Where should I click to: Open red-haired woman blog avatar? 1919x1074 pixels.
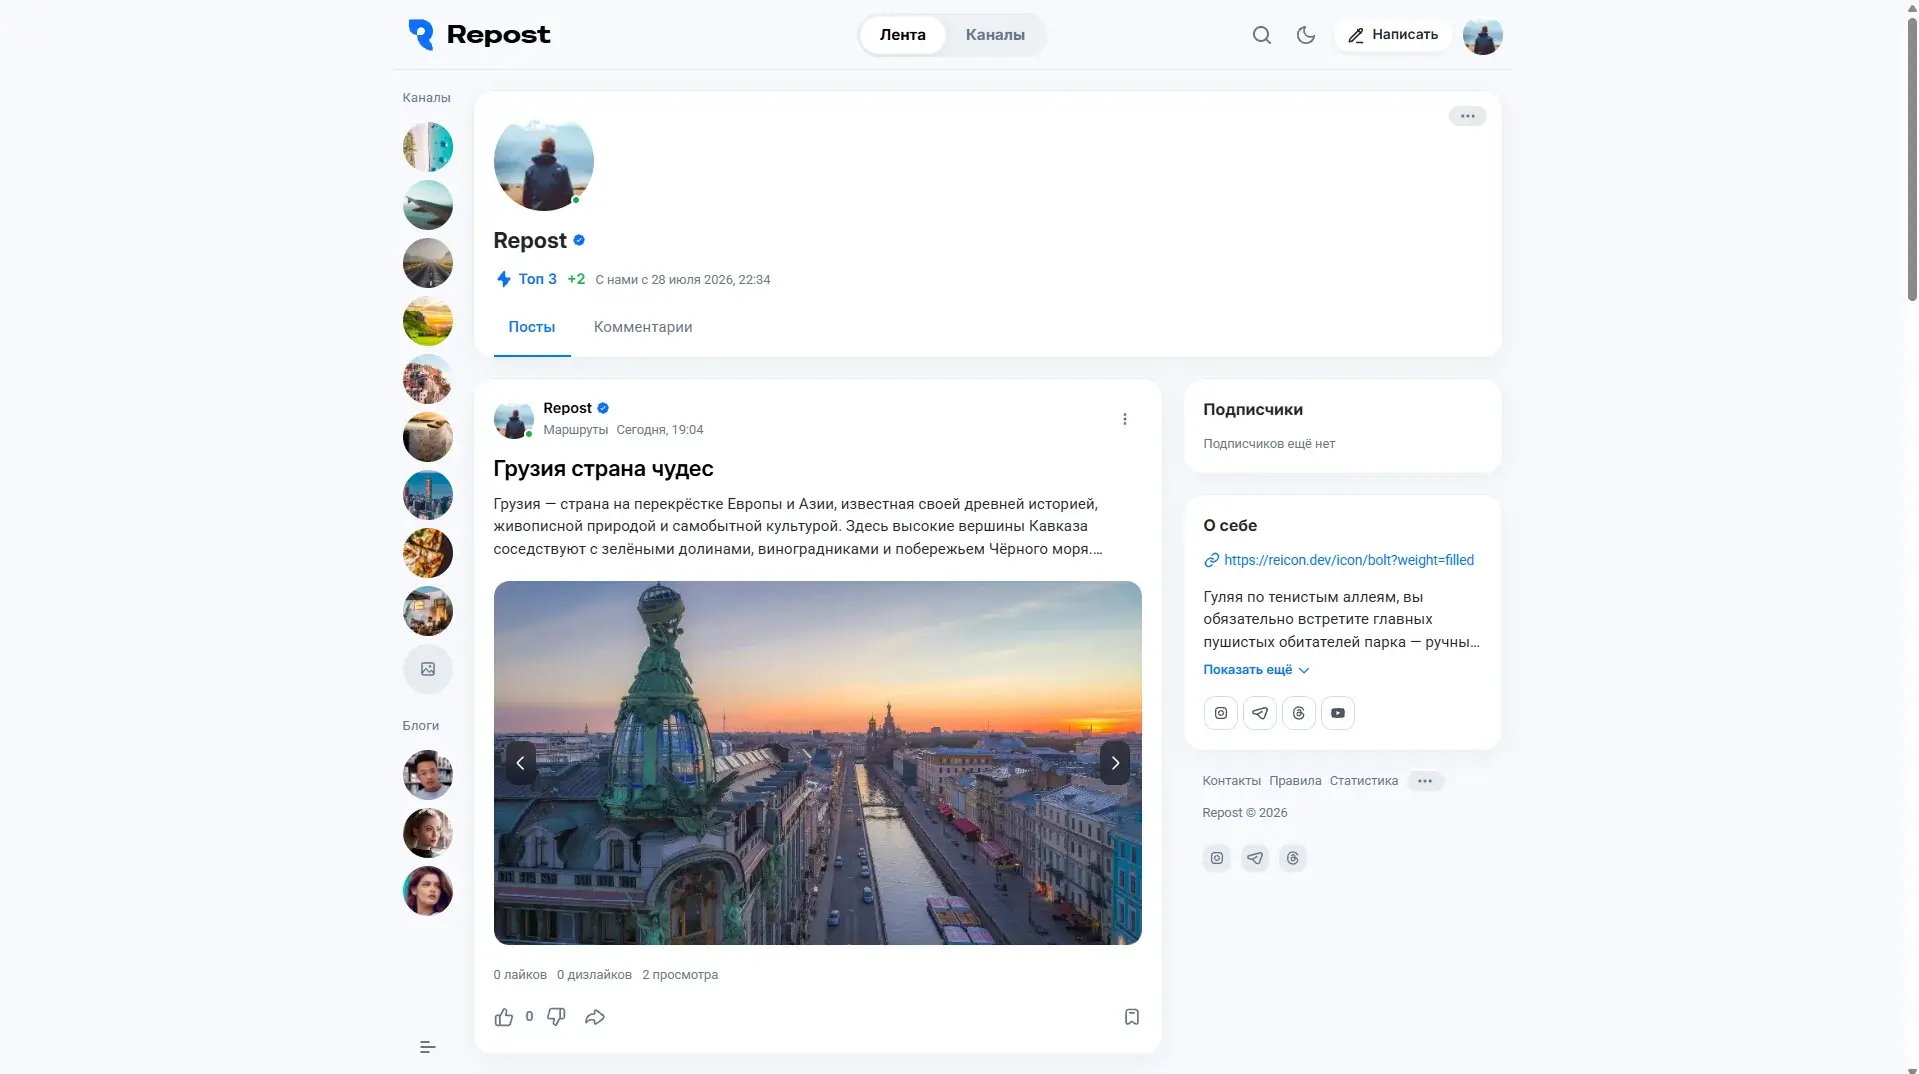[x=427, y=891]
